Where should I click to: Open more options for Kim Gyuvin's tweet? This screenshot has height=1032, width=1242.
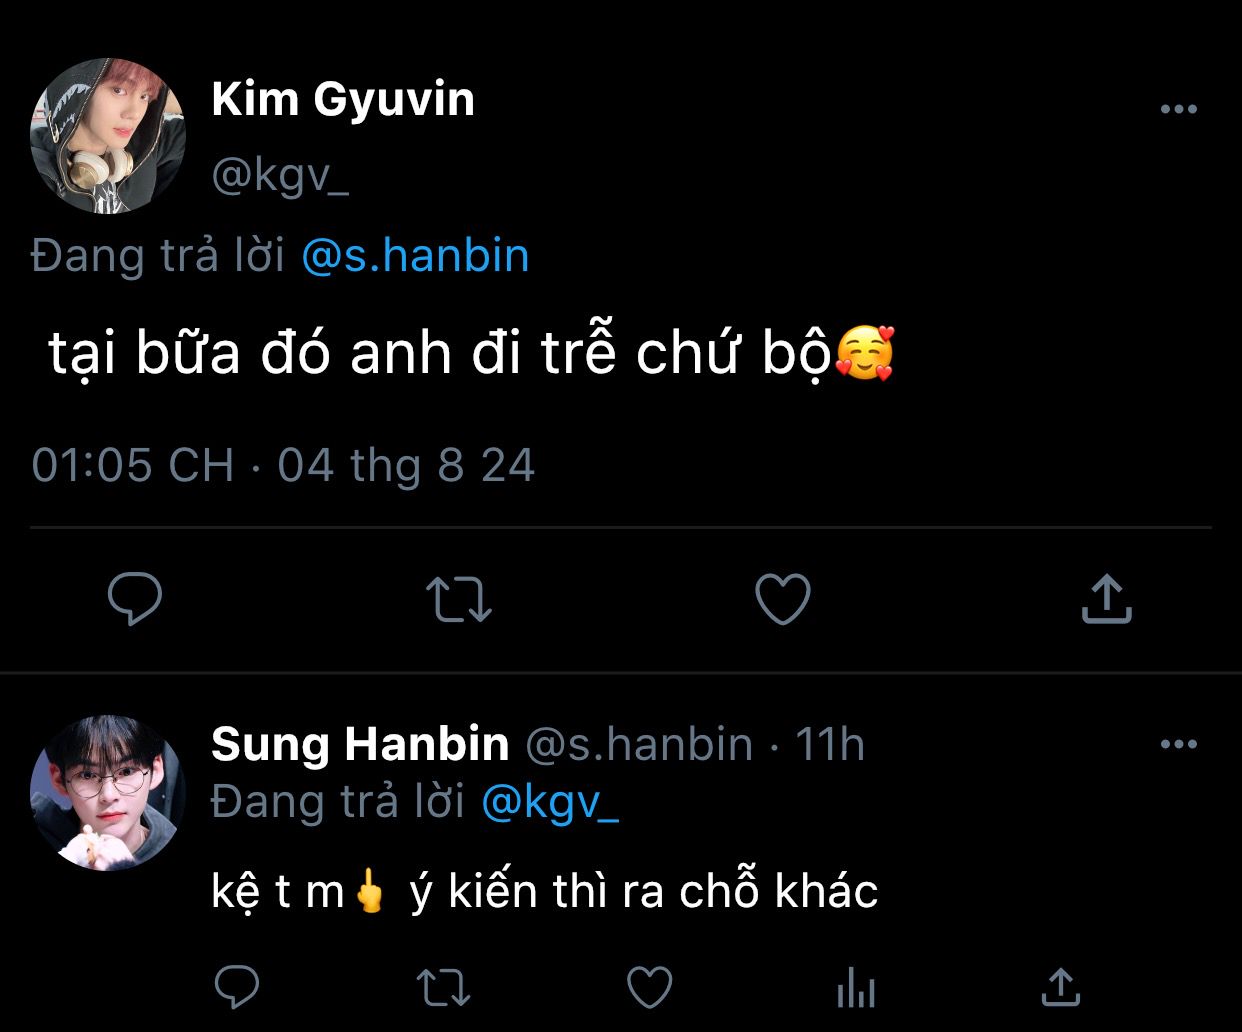click(1179, 110)
